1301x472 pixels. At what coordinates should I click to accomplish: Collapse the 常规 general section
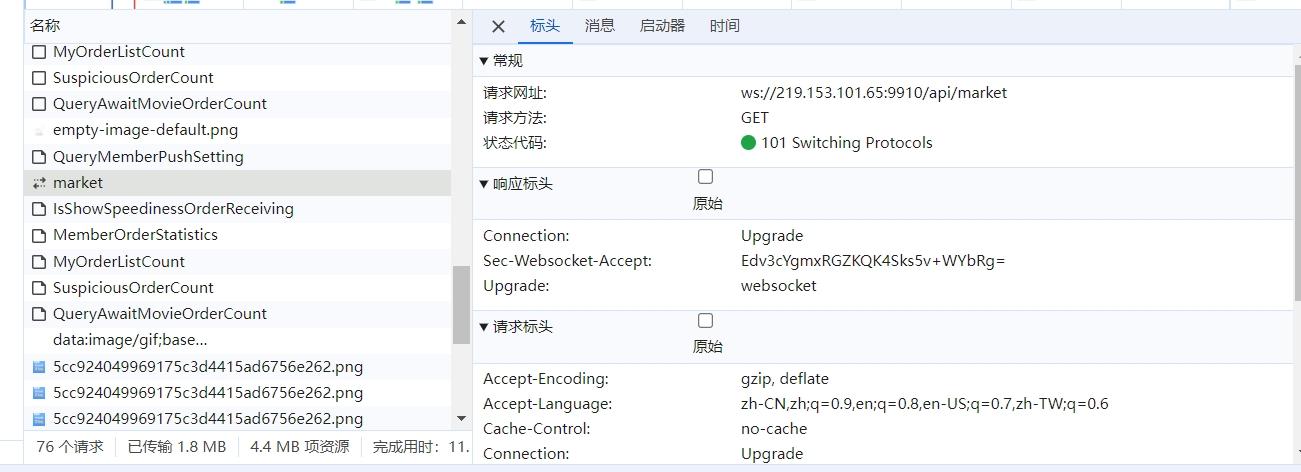click(484, 61)
